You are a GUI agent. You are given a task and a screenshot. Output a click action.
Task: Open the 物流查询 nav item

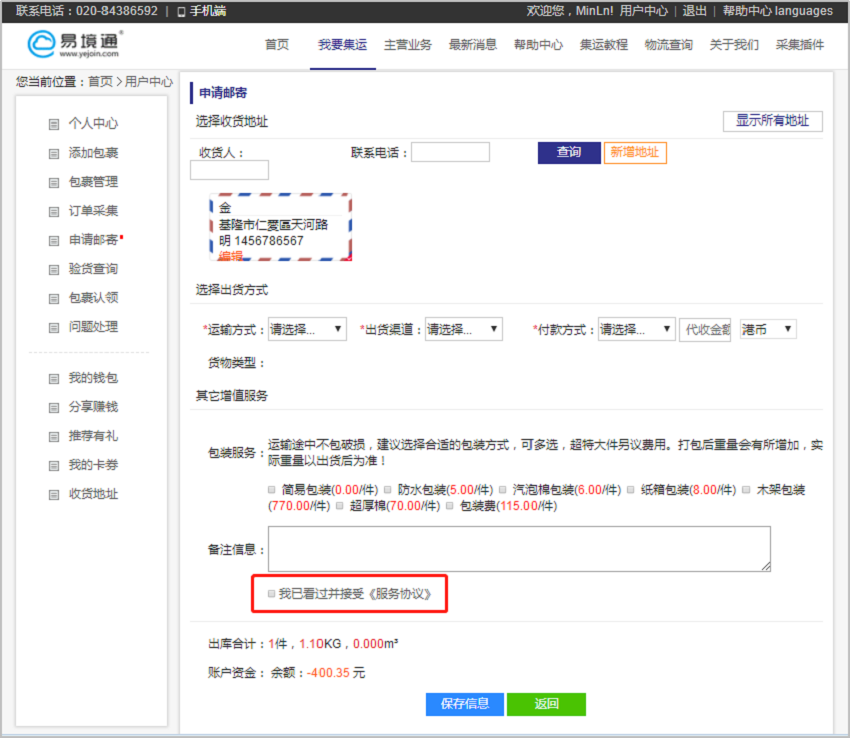point(668,45)
